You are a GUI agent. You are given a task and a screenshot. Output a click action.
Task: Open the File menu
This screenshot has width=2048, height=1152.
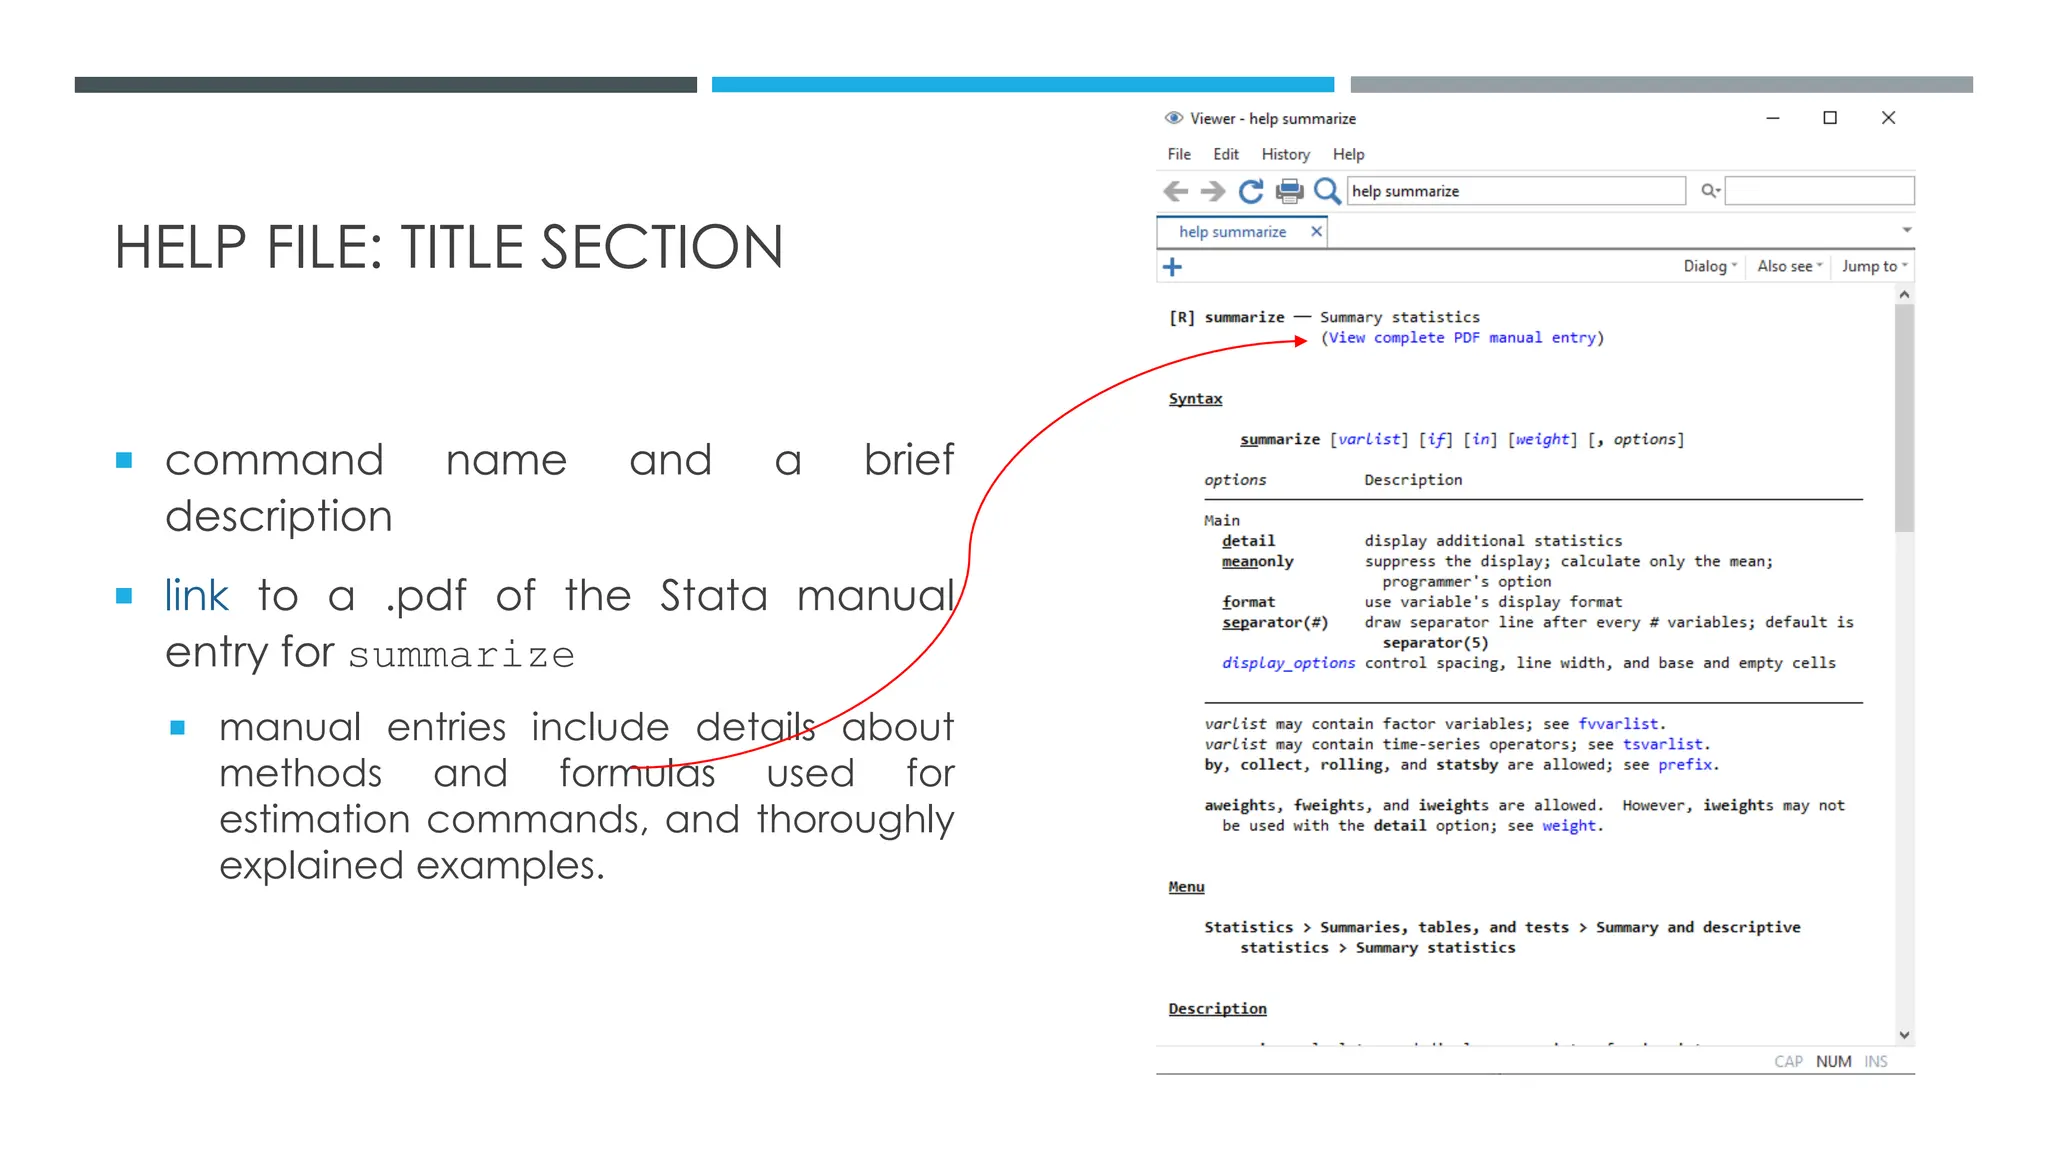(1179, 154)
